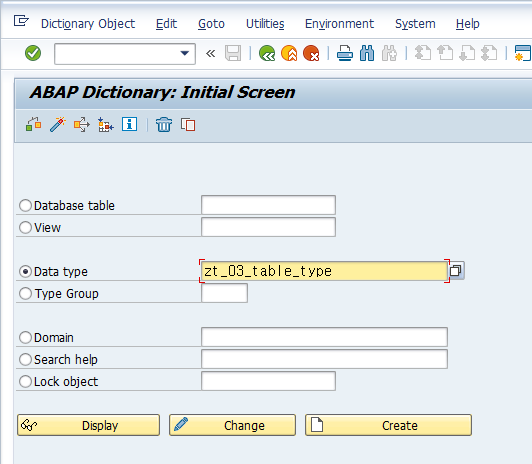Viewport: 532px width, 464px height.
Task: Click the binoculars Find icon
Action: (x=367, y=53)
